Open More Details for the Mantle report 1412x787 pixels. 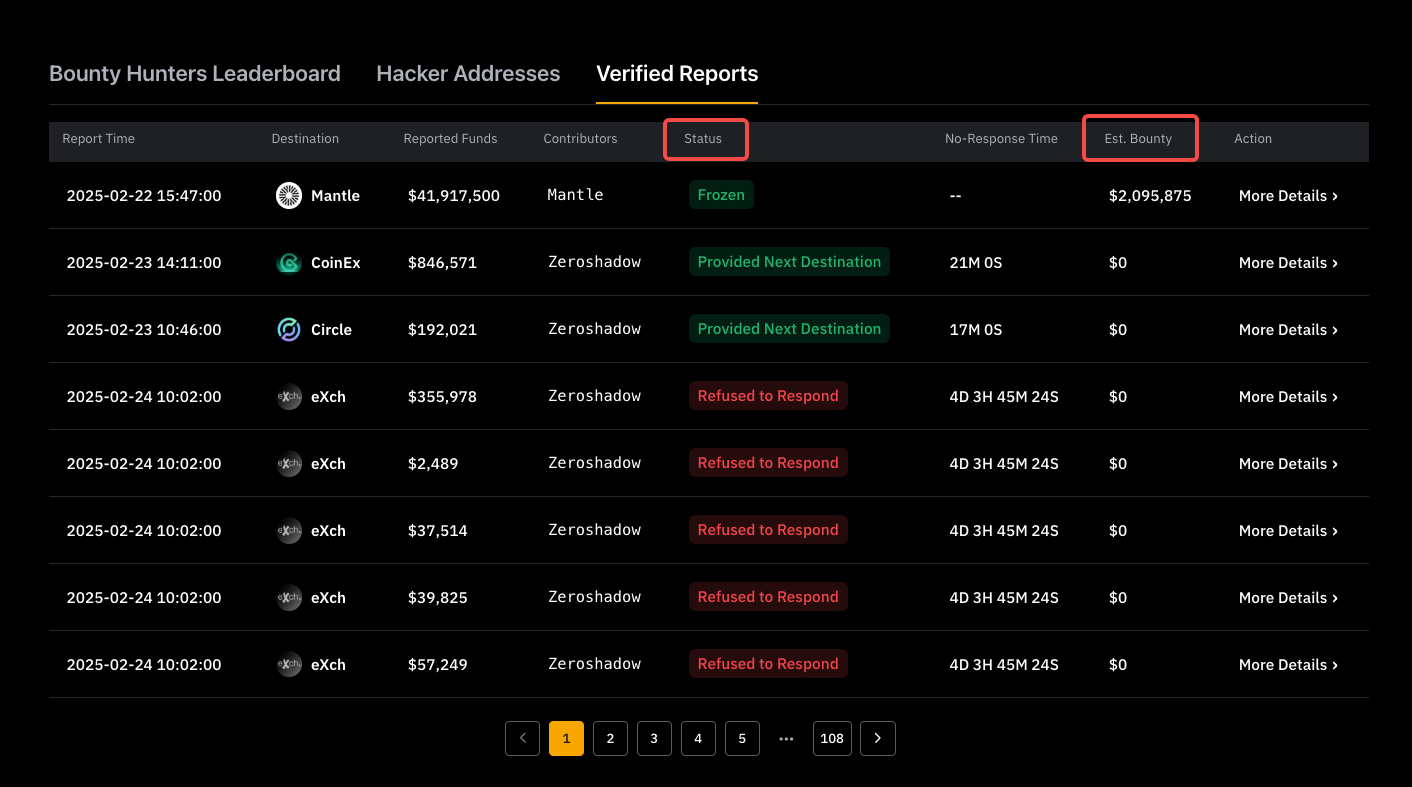pos(1288,196)
